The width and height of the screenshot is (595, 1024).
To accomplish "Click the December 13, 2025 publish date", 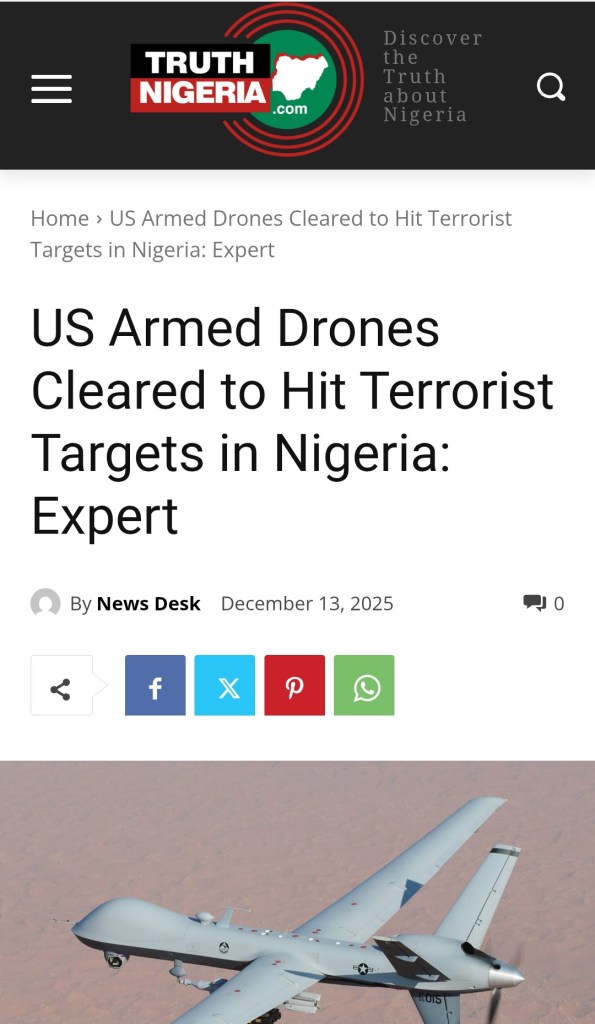I will point(307,603).
